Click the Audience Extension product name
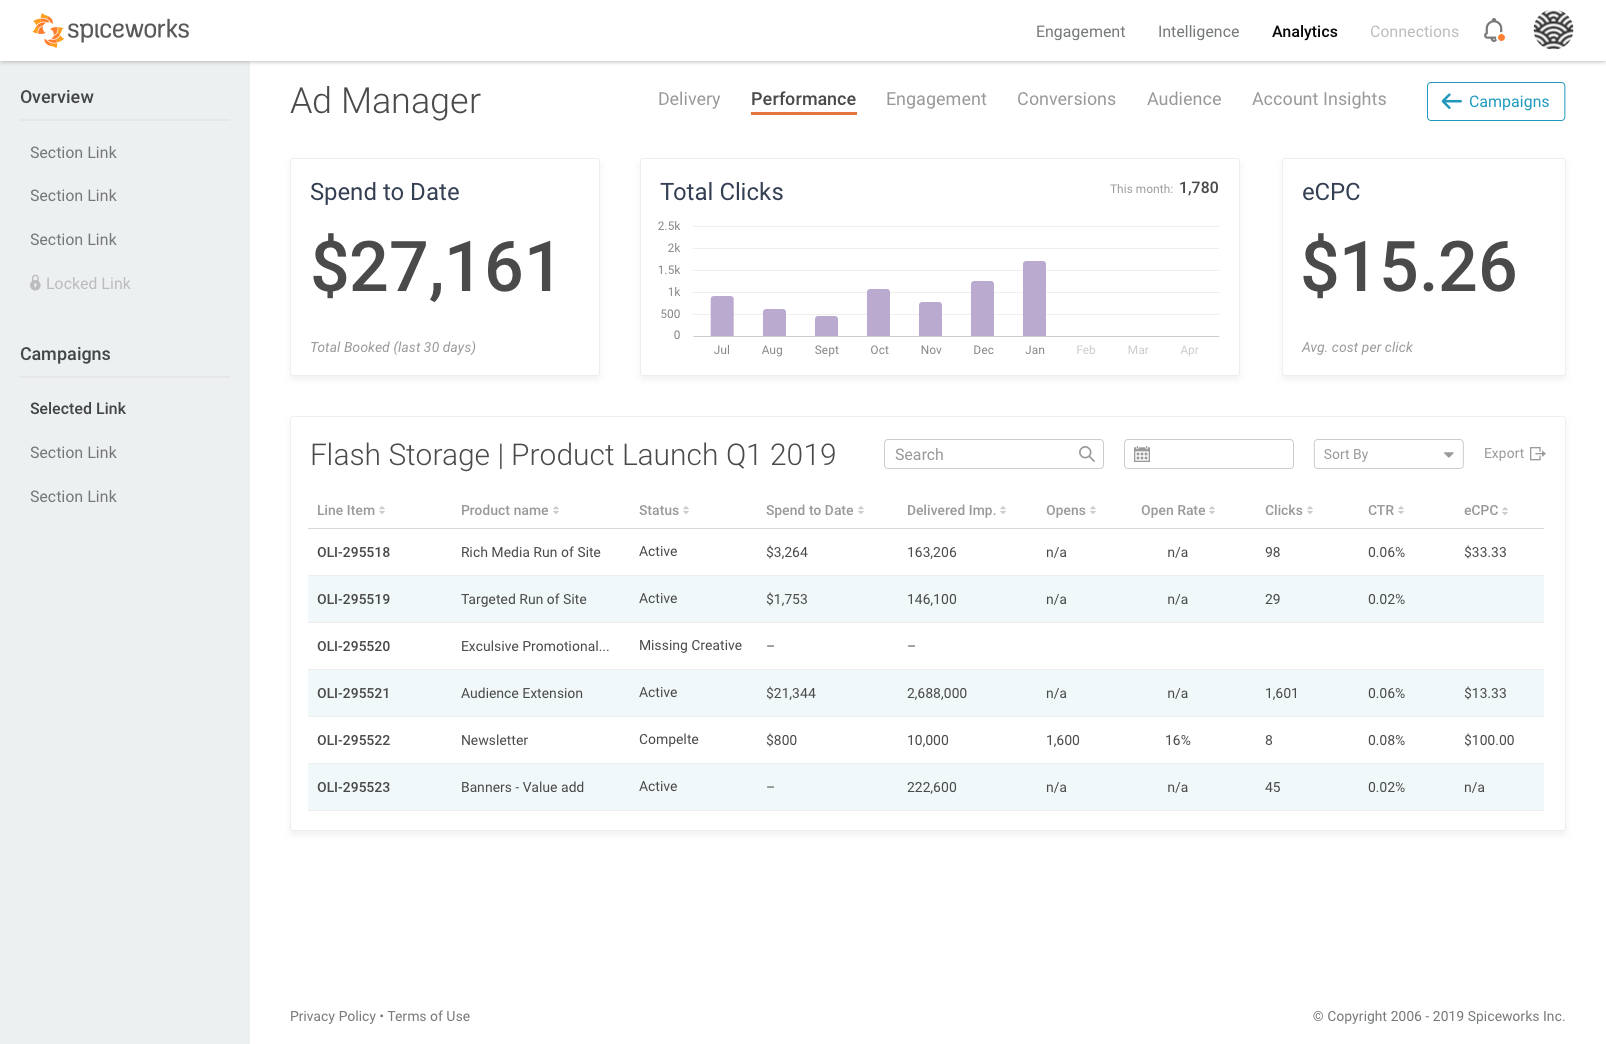 pyautogui.click(x=522, y=693)
